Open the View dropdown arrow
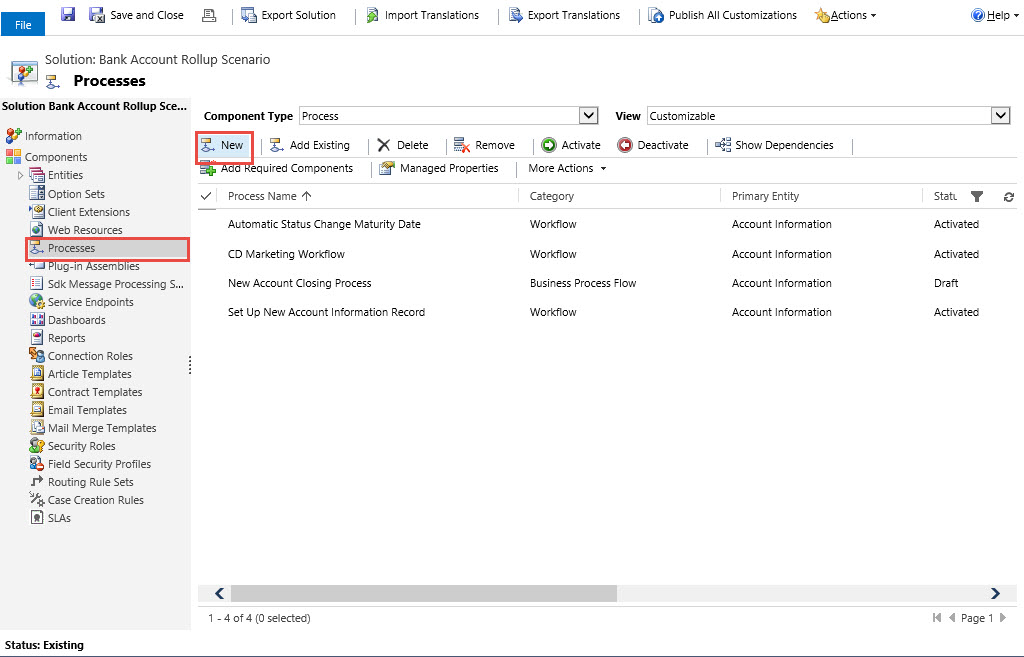This screenshot has height=657, width=1024. pyautogui.click(x=1000, y=116)
